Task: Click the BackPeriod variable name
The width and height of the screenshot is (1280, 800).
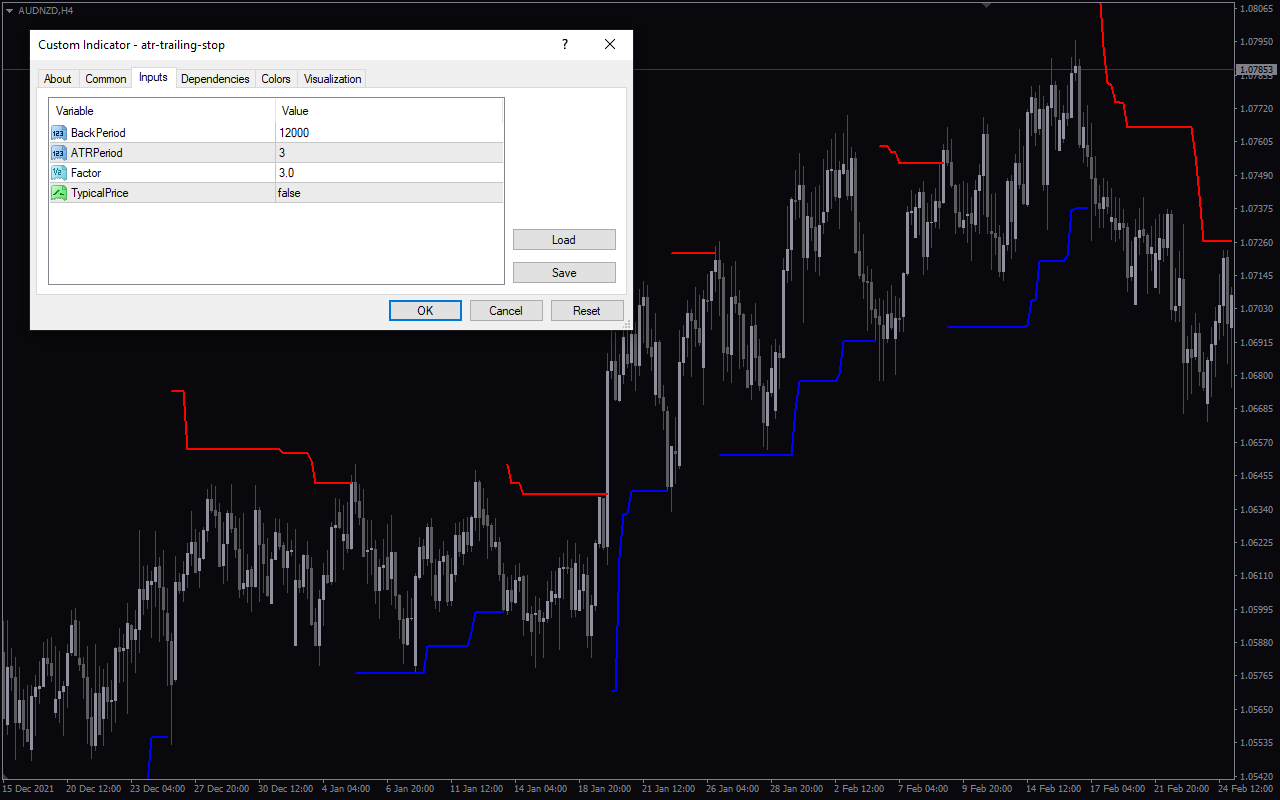Action: tap(98, 133)
